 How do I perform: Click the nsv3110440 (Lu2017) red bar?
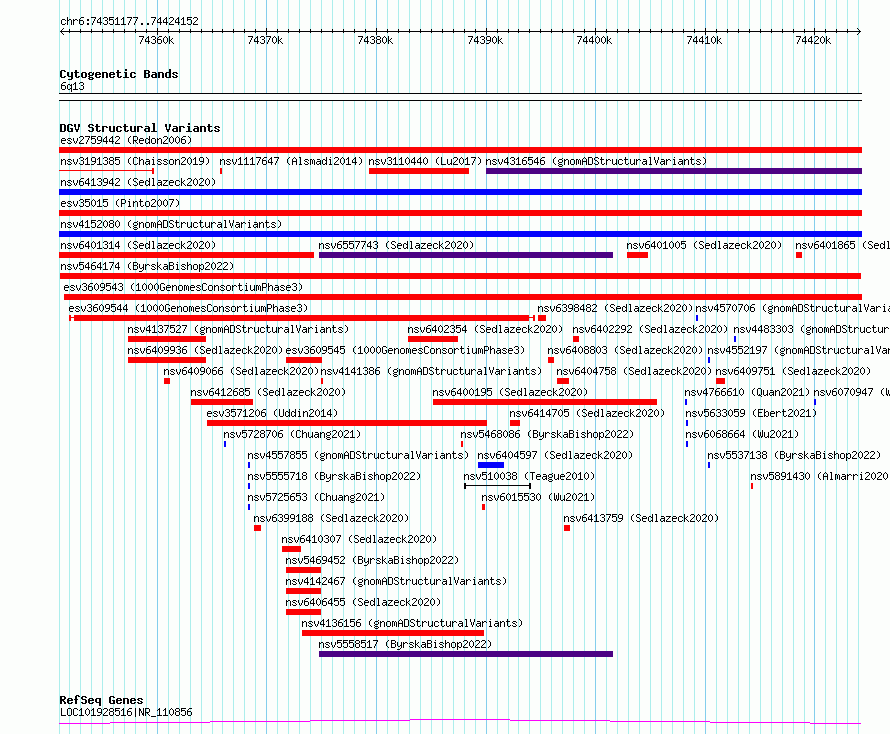point(419,171)
